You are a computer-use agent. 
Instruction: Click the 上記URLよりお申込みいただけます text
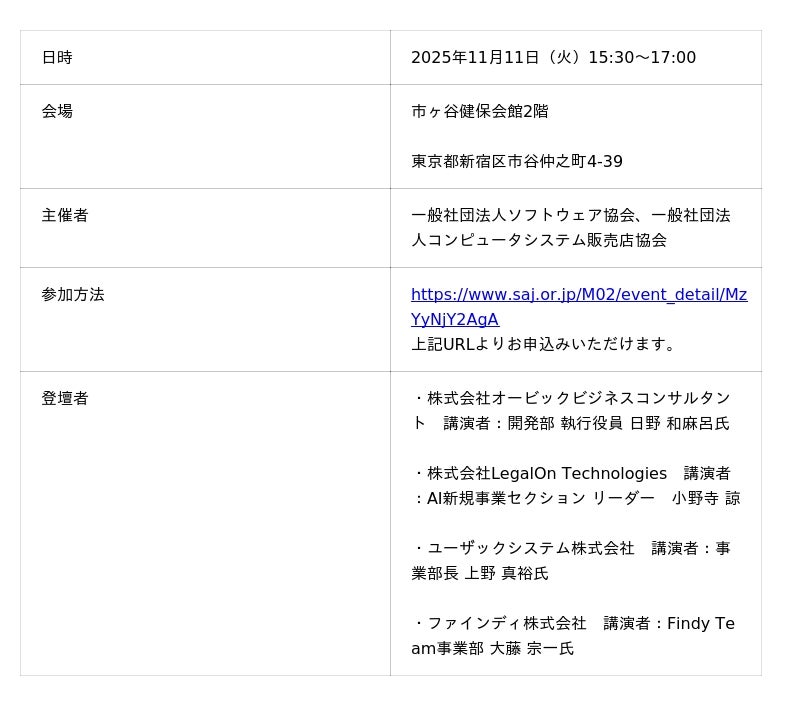click(544, 344)
